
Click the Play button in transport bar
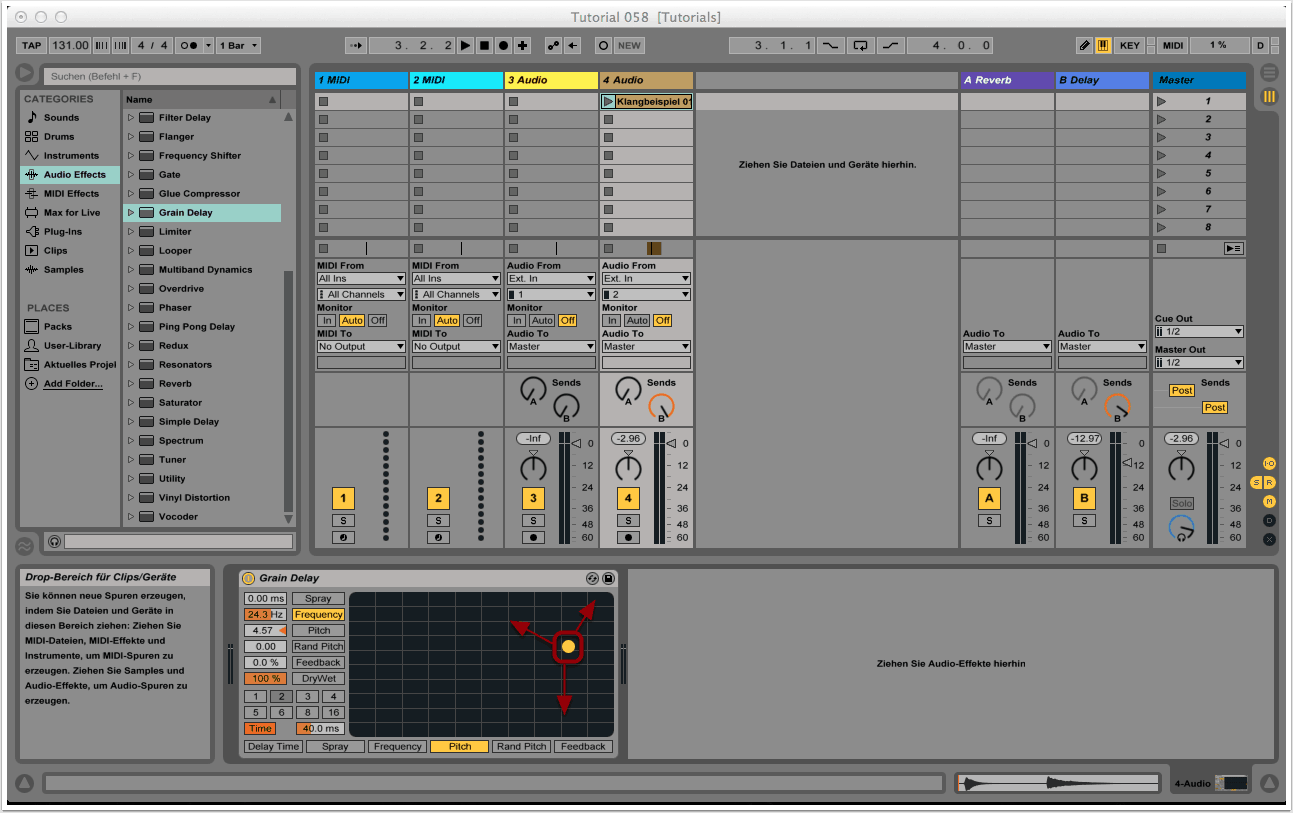coord(465,46)
